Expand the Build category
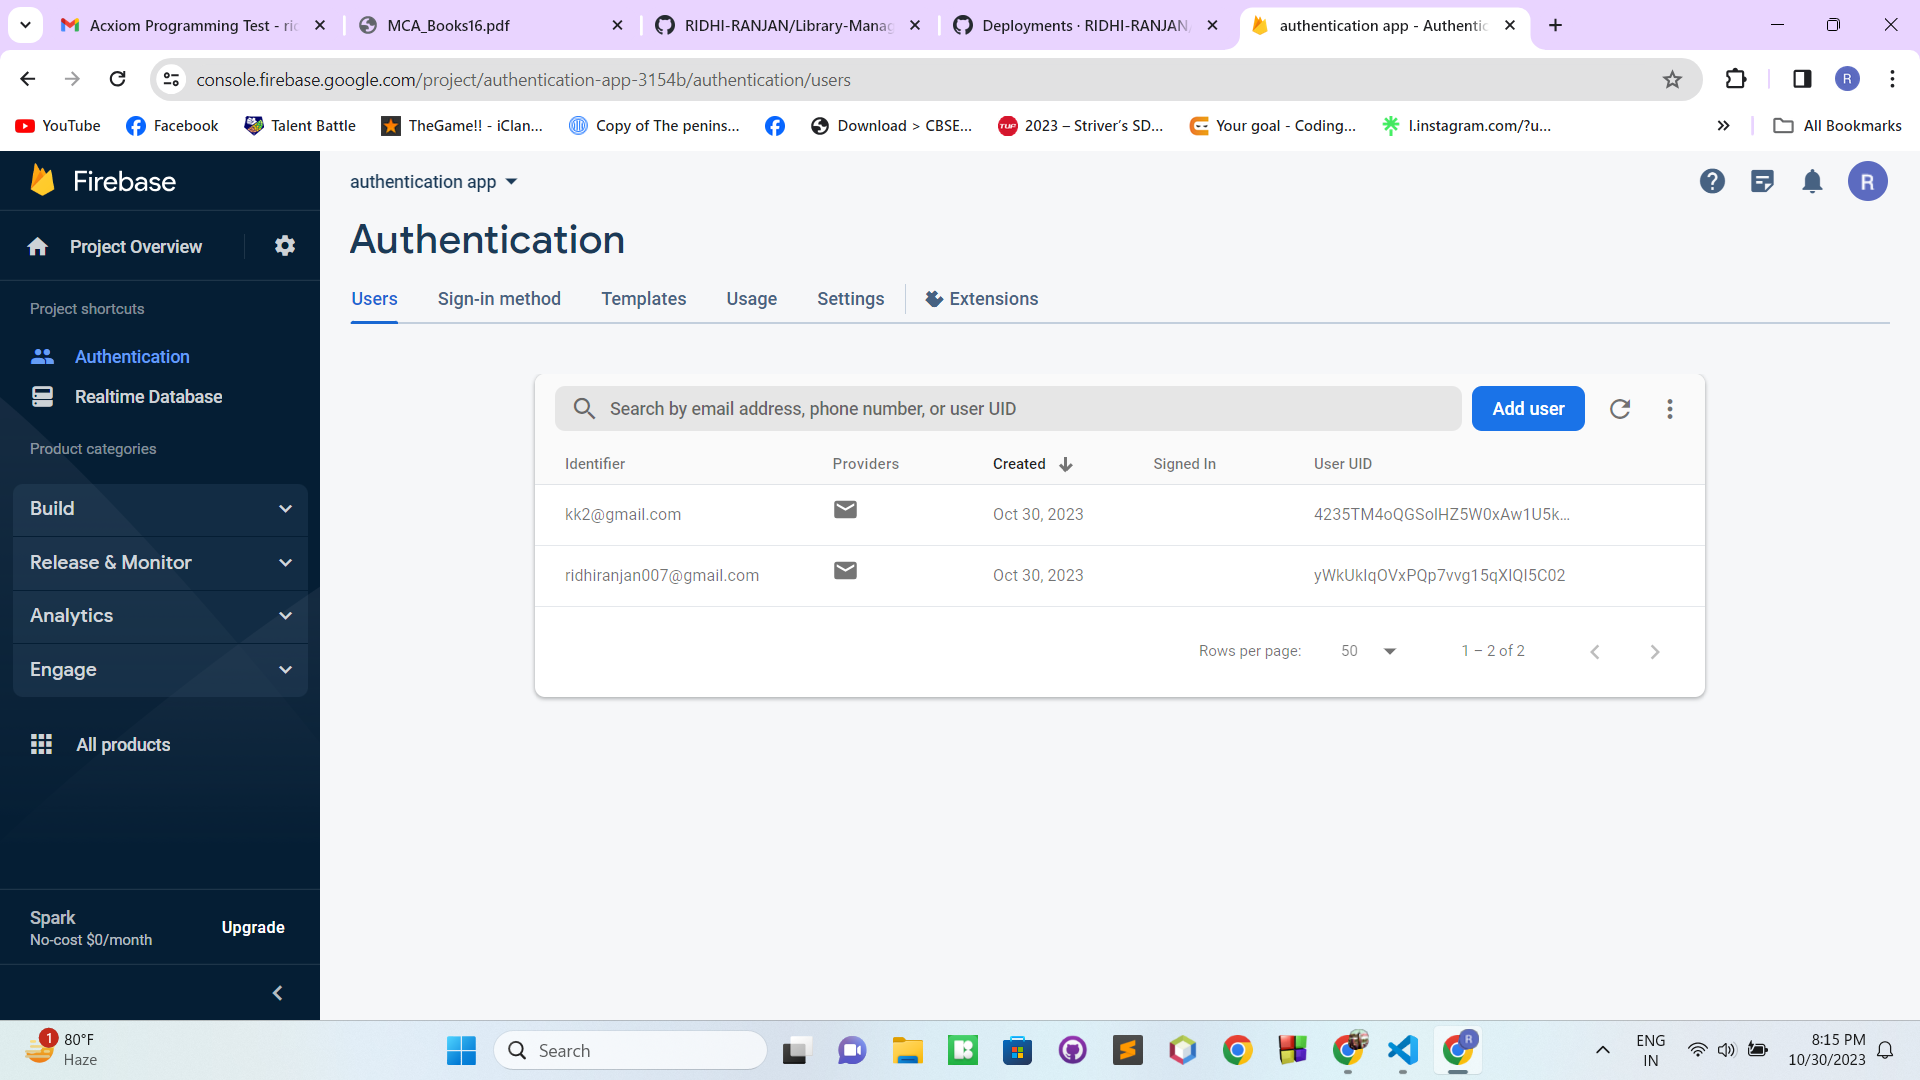The width and height of the screenshot is (1920, 1080). coord(160,509)
